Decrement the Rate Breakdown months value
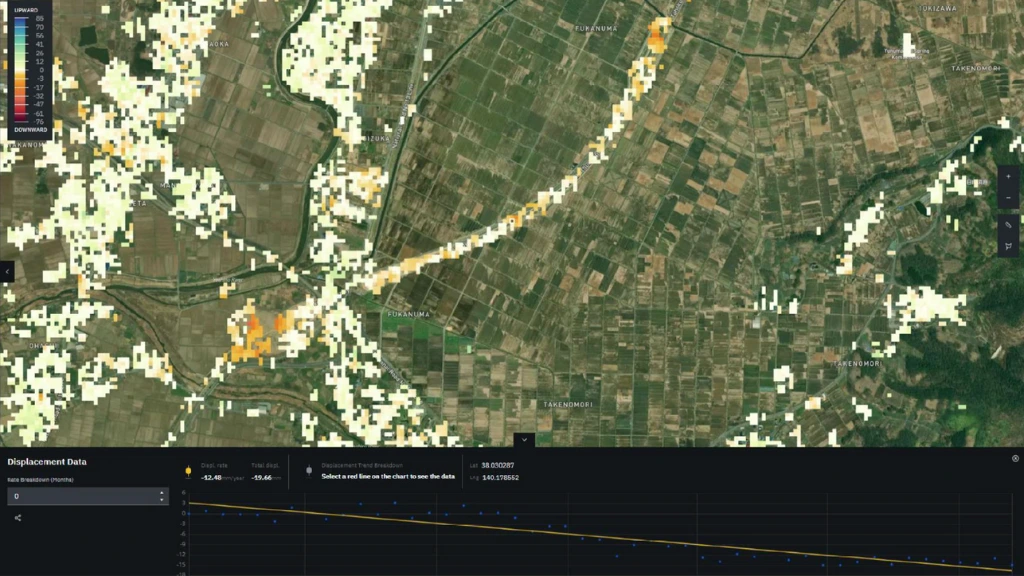Screen dimensions: 1024x576 [162, 499]
